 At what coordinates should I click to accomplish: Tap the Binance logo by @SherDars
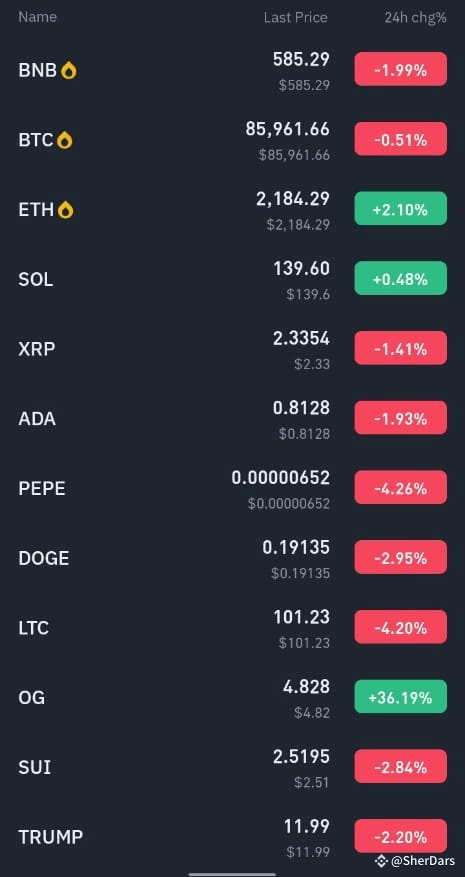click(382, 861)
